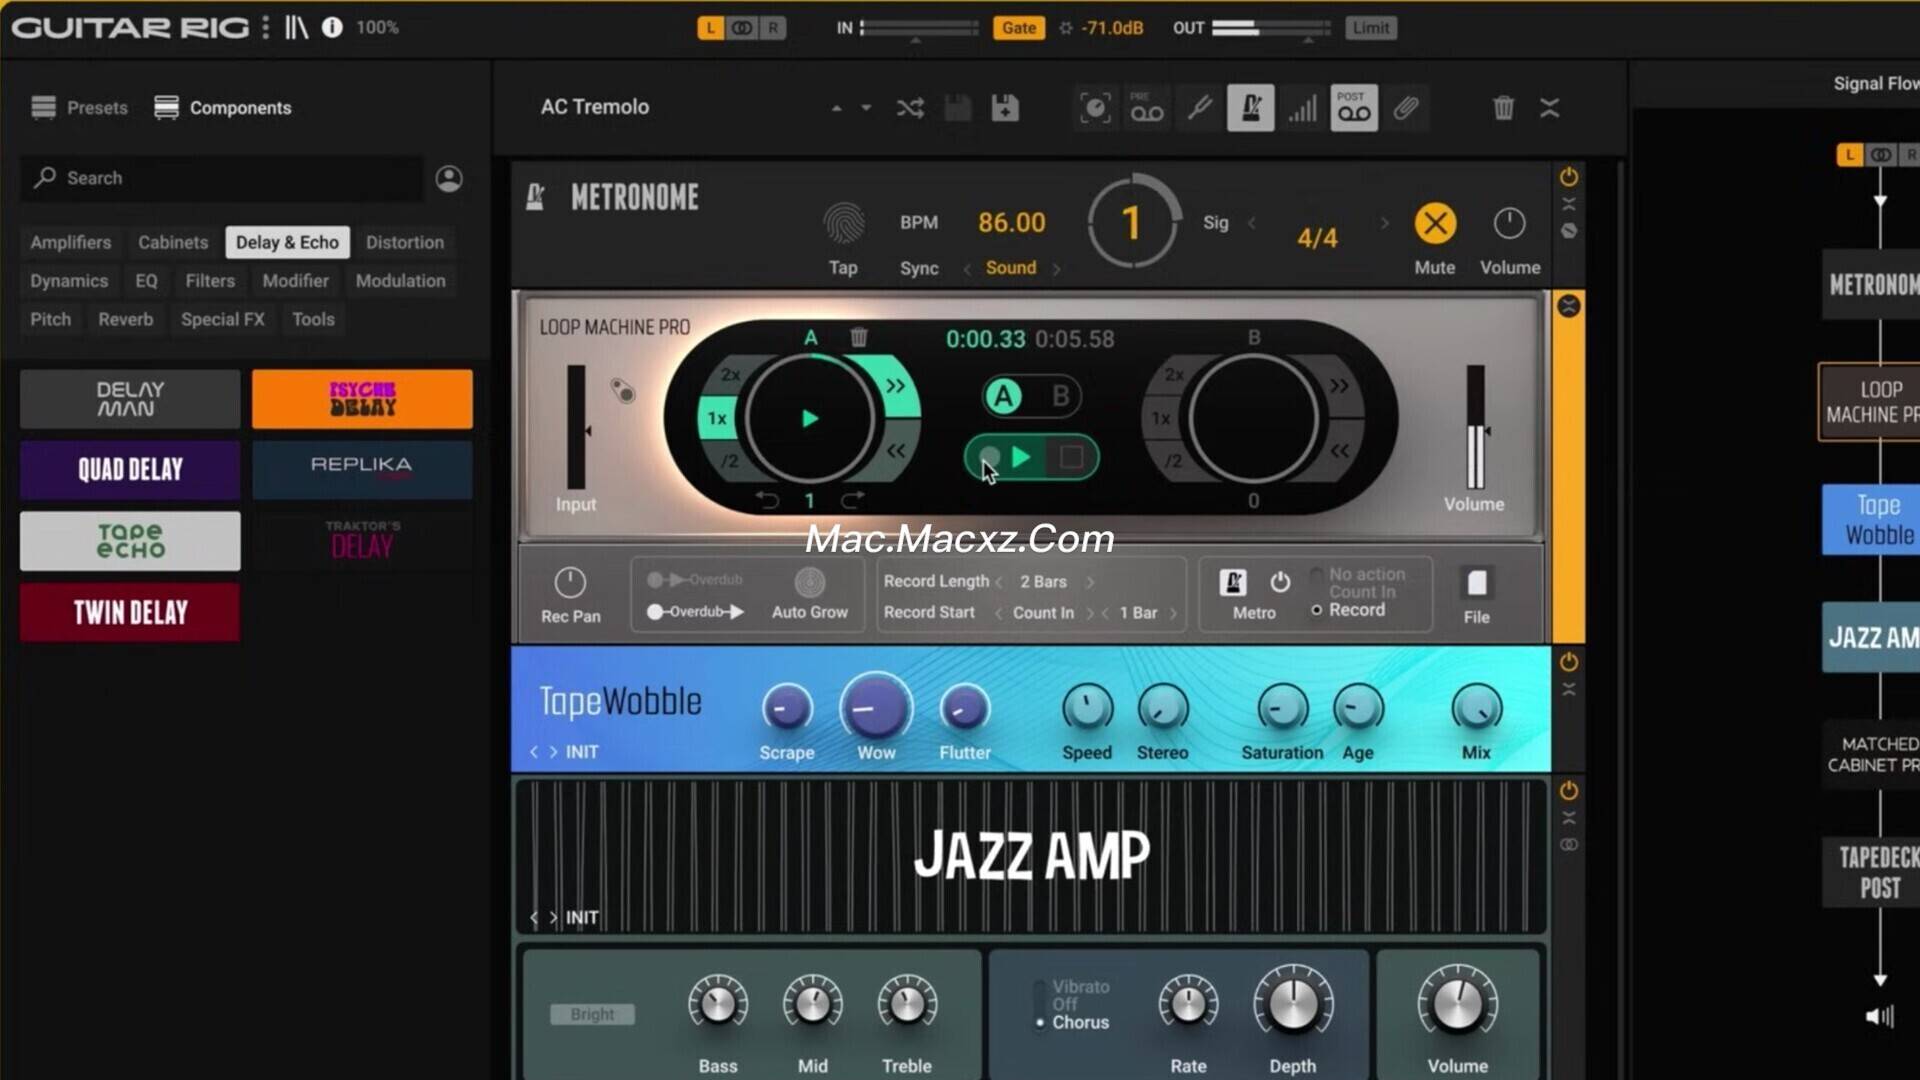Toggle the input Gate on/off

click(x=1018, y=28)
